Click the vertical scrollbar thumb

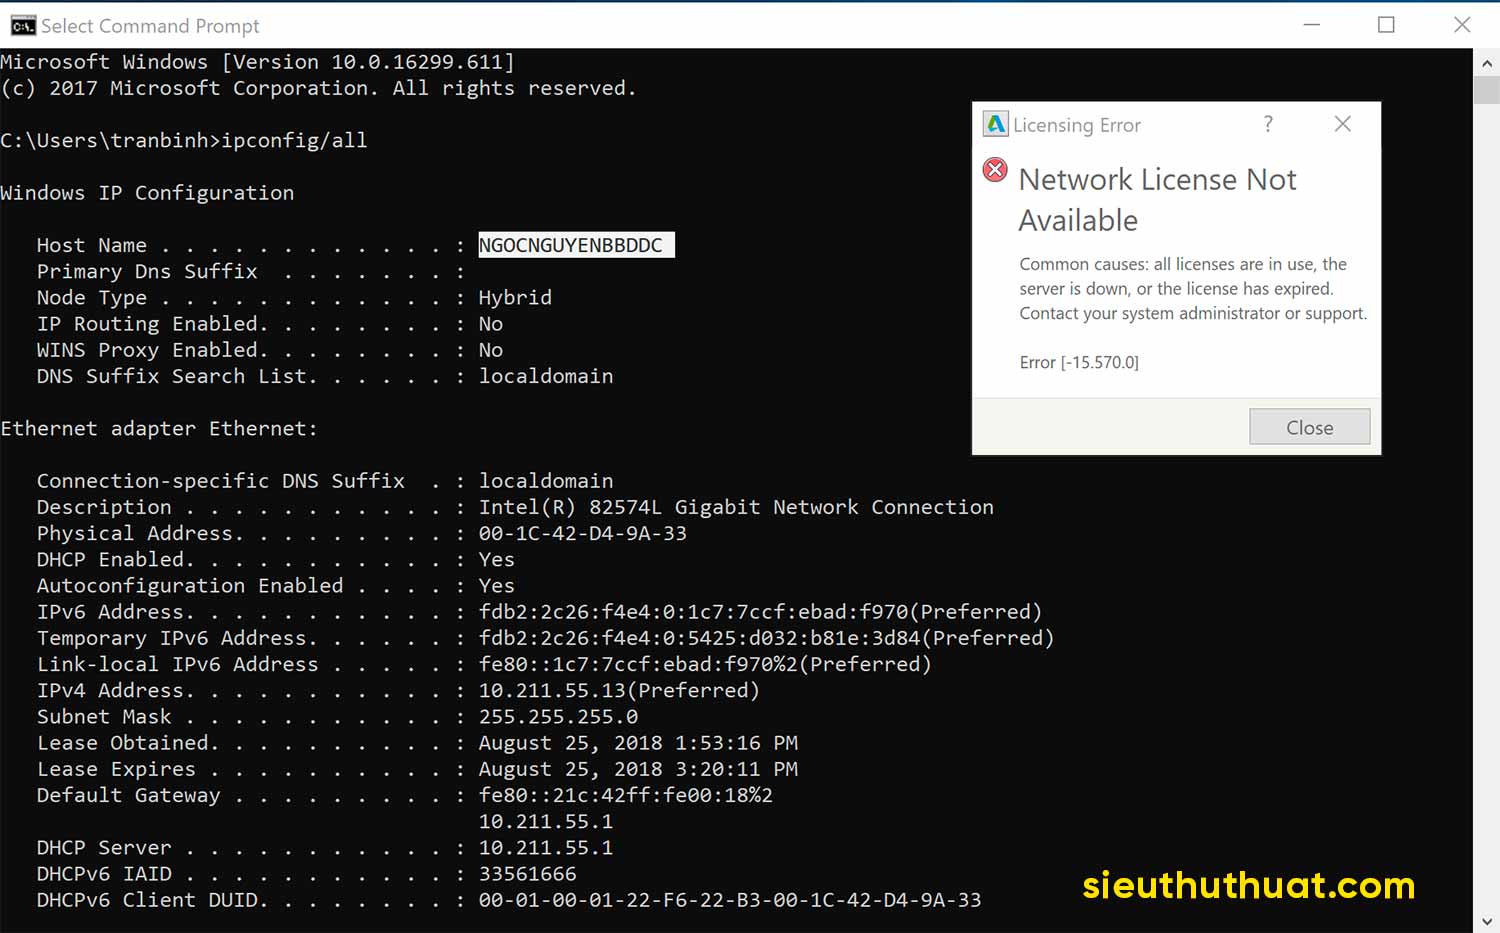[1487, 90]
